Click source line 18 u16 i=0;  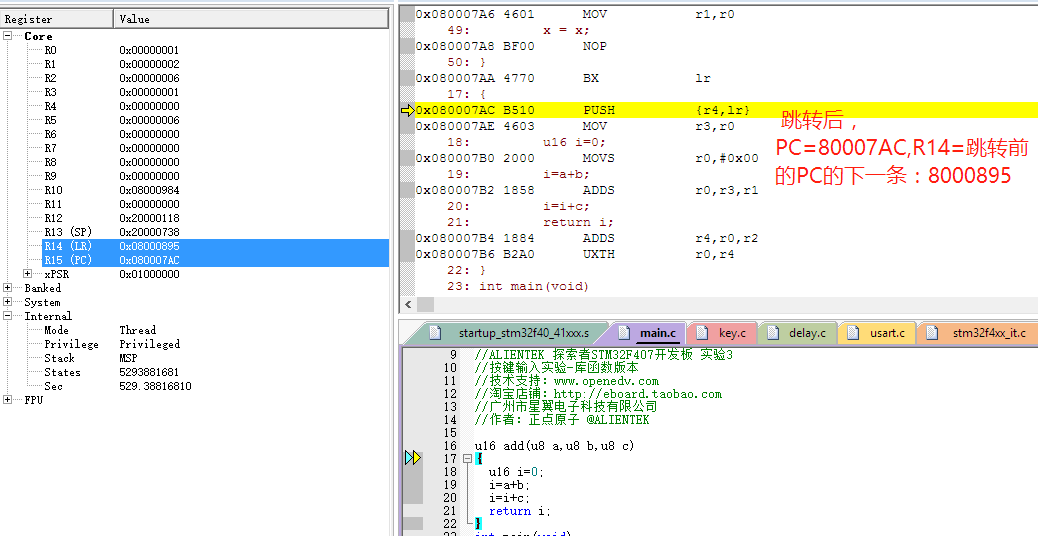[516, 472]
